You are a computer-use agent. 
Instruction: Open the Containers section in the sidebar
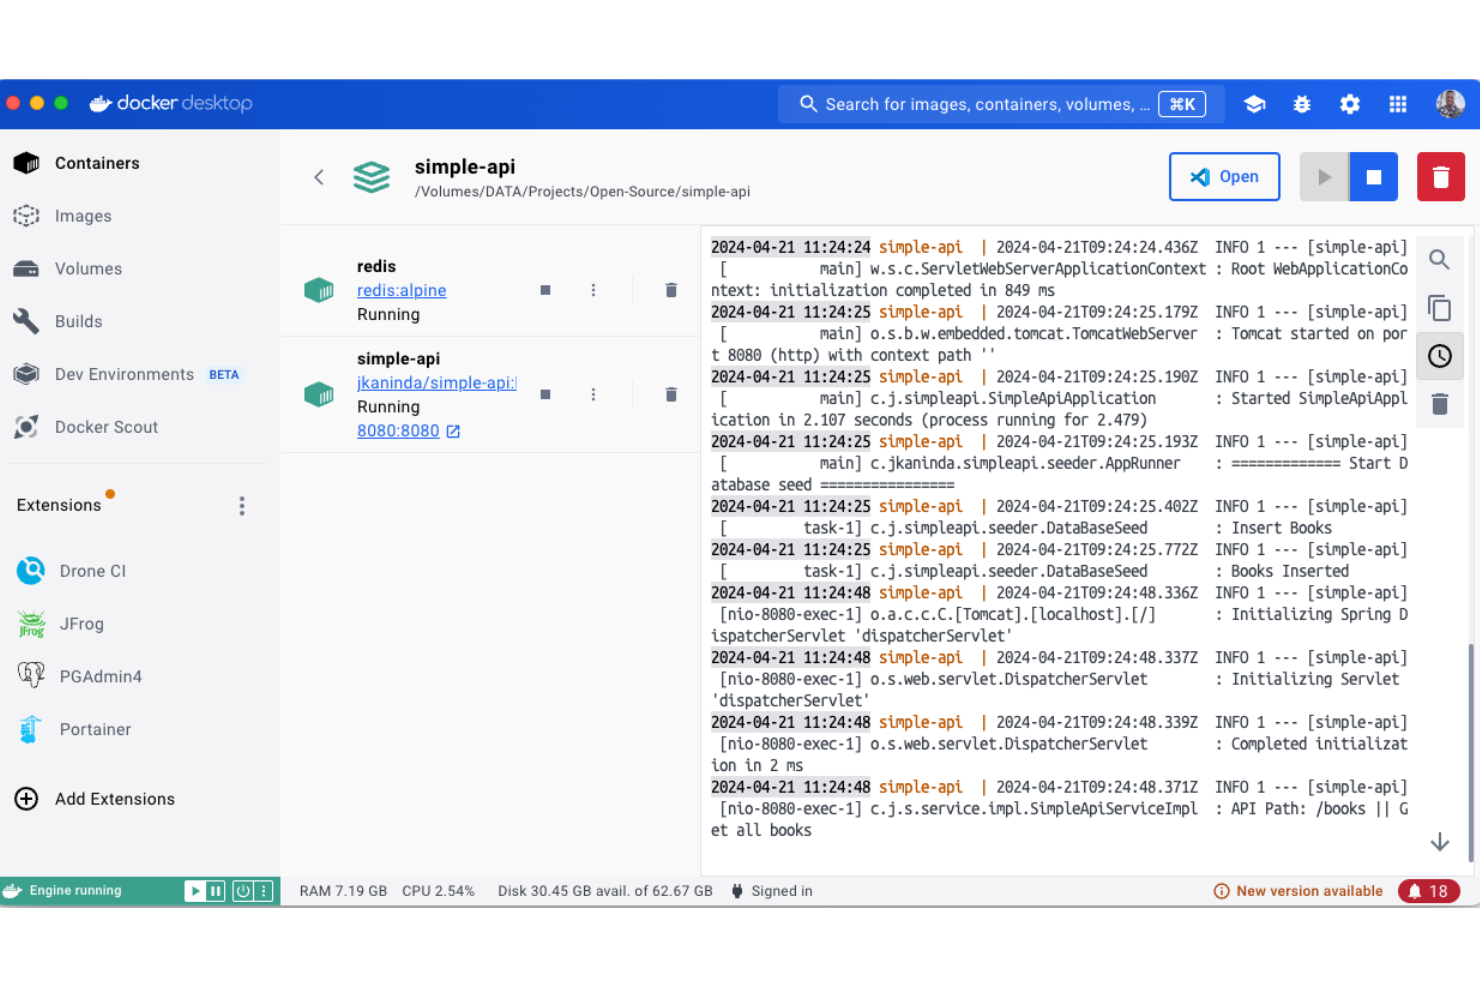tap(96, 163)
